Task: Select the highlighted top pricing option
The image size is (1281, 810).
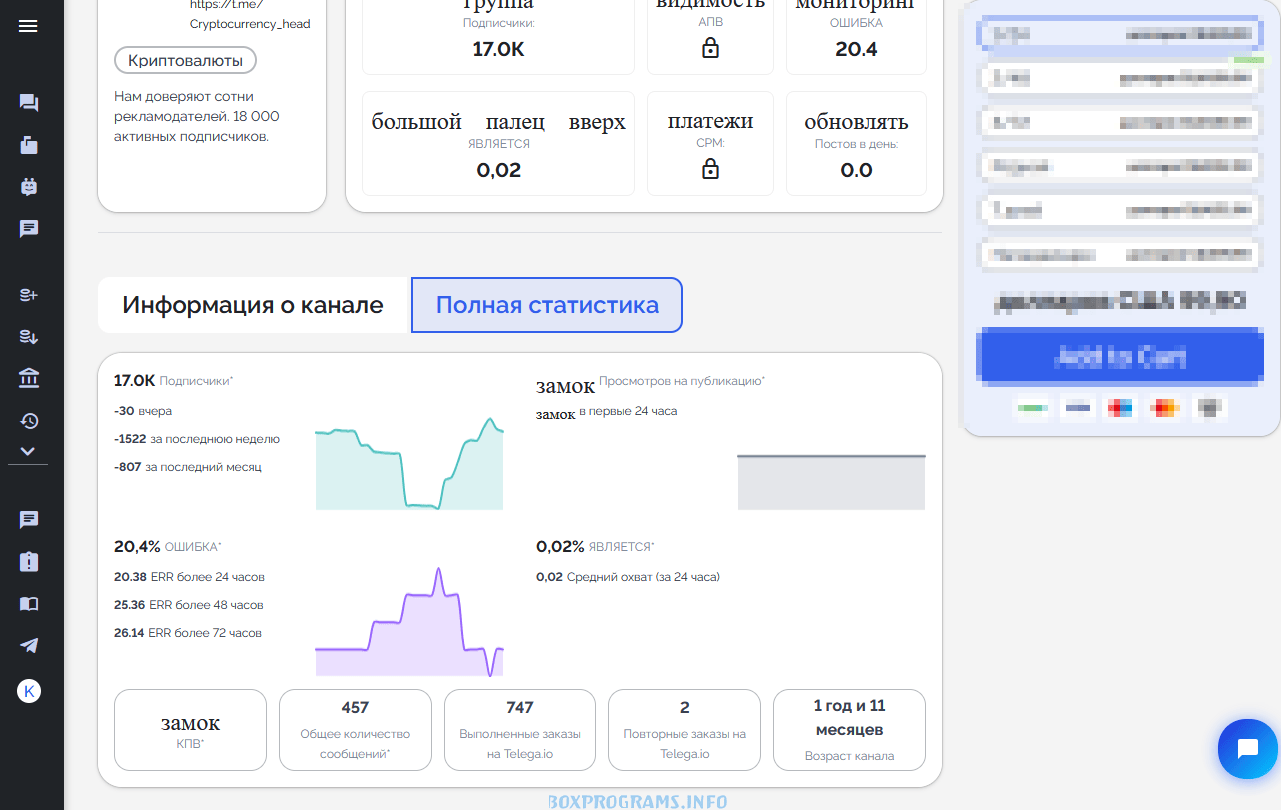Action: click(1119, 33)
